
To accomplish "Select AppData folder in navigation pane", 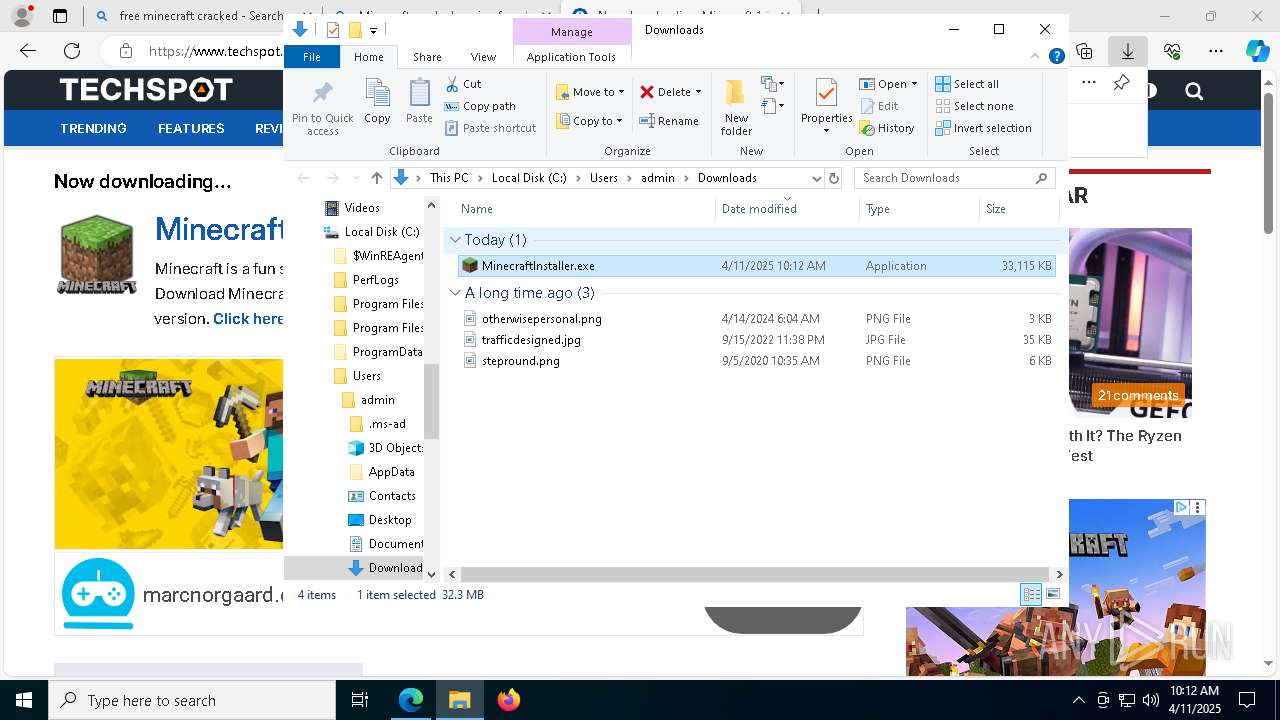I will [391, 472].
